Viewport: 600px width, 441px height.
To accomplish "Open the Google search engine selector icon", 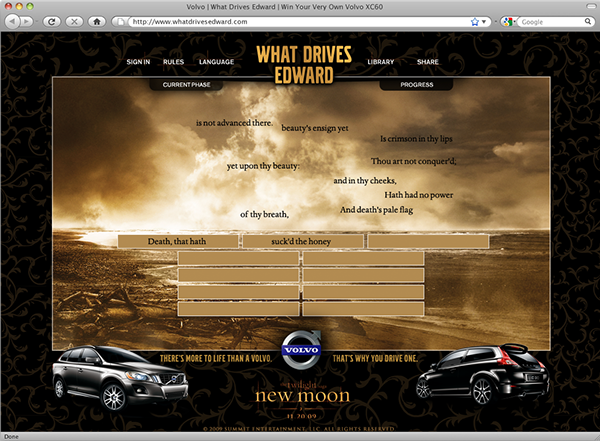I will click(x=508, y=22).
